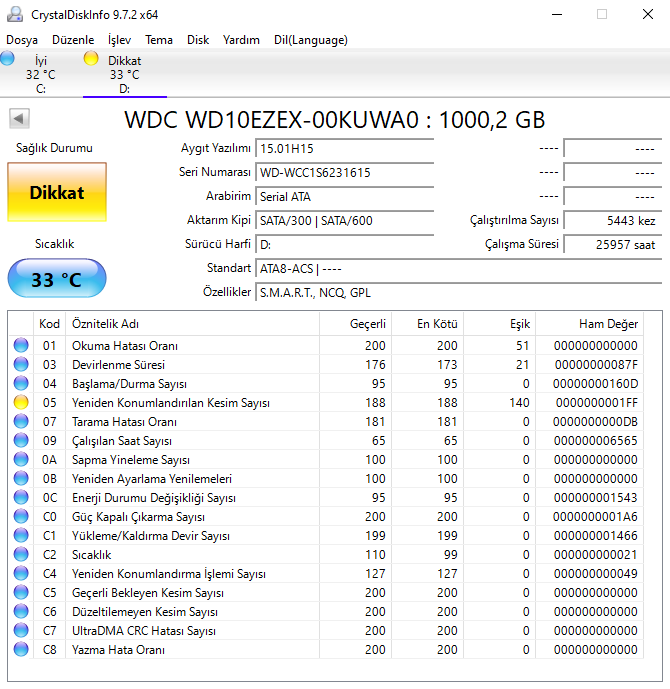Click status orb of Güç Kapalı Çıkarma Sayısı
Viewport: 670px width, 689px height.
tap(21, 516)
